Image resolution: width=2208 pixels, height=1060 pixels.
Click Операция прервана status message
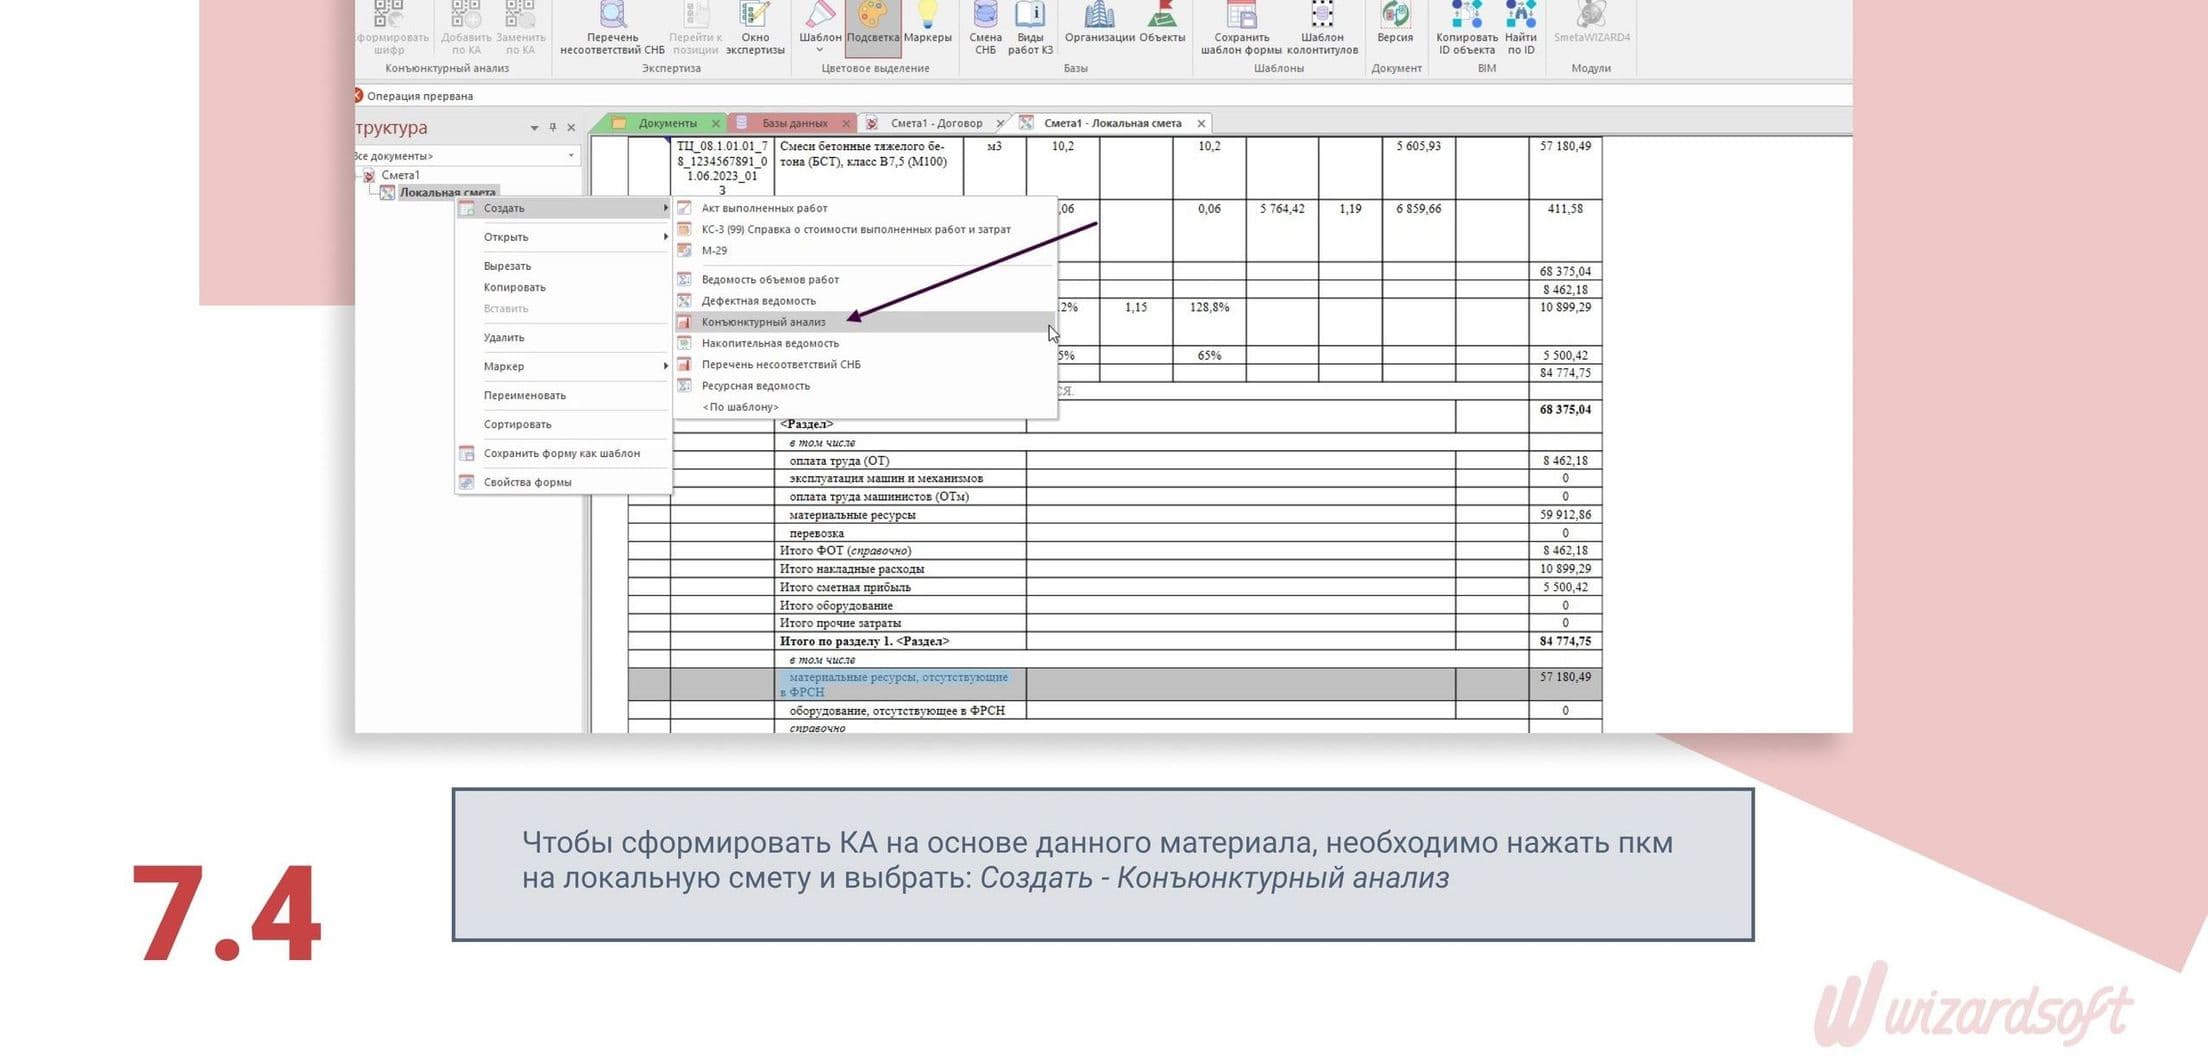pyautogui.click(x=419, y=96)
